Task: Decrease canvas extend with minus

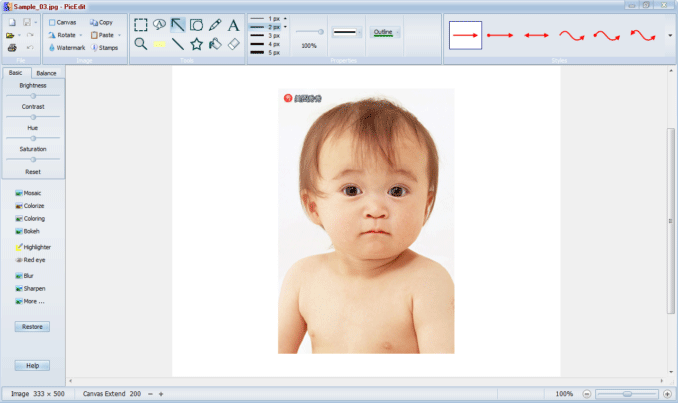Action: (x=150, y=394)
